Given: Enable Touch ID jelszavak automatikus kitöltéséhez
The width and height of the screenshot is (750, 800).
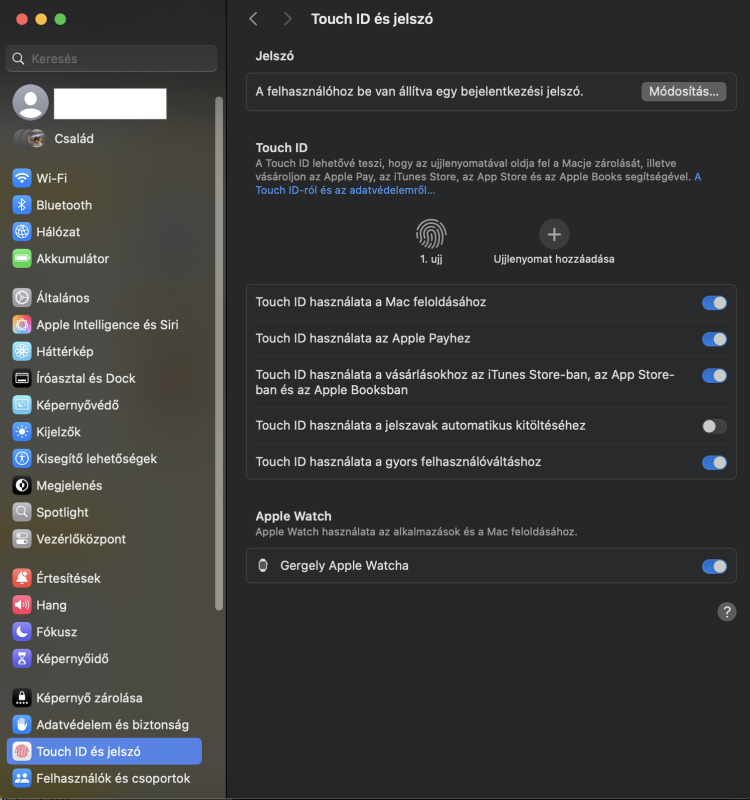Looking at the screenshot, I should (714, 426).
